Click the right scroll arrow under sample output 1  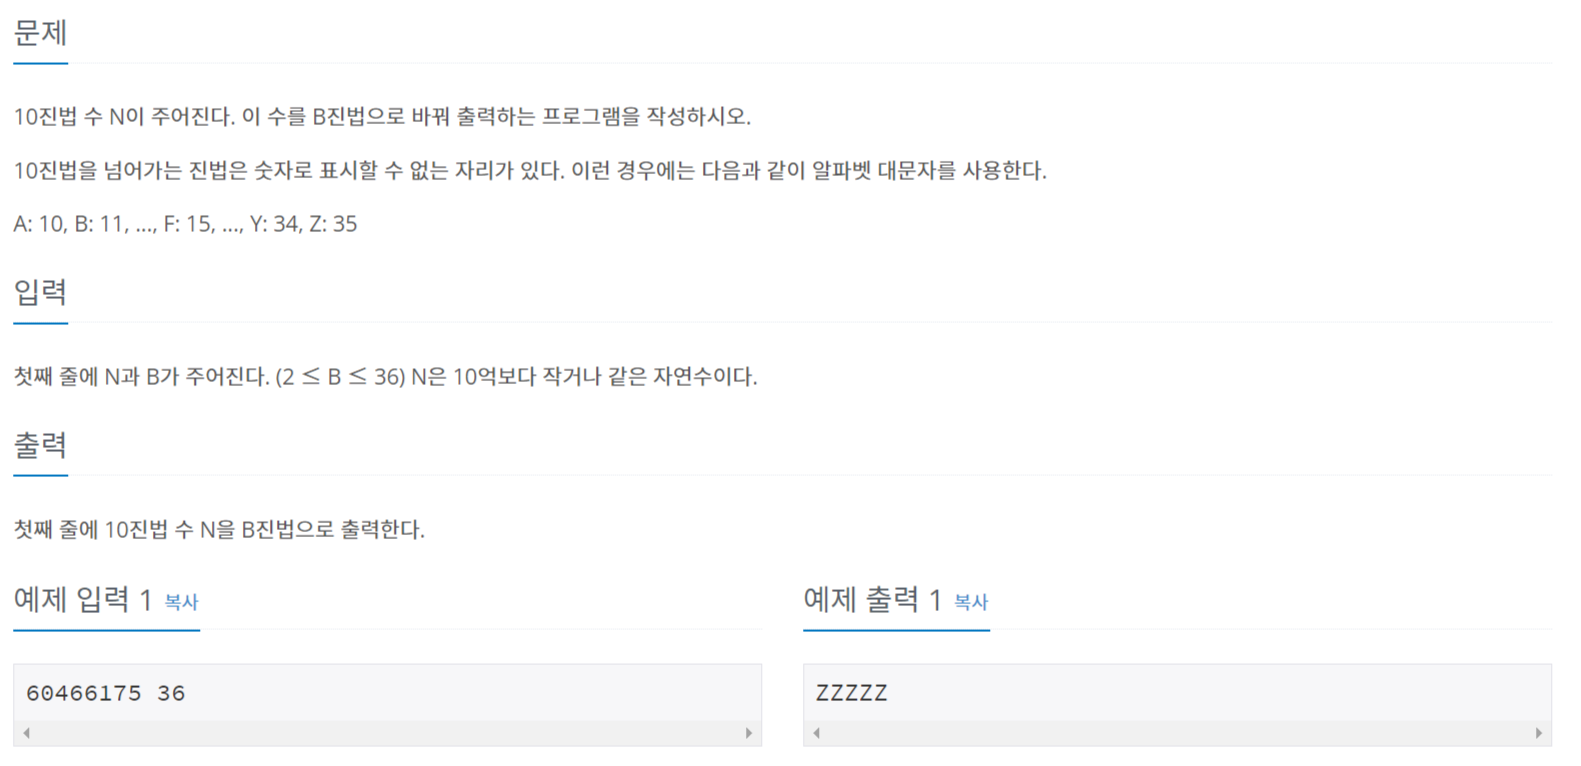(1538, 733)
